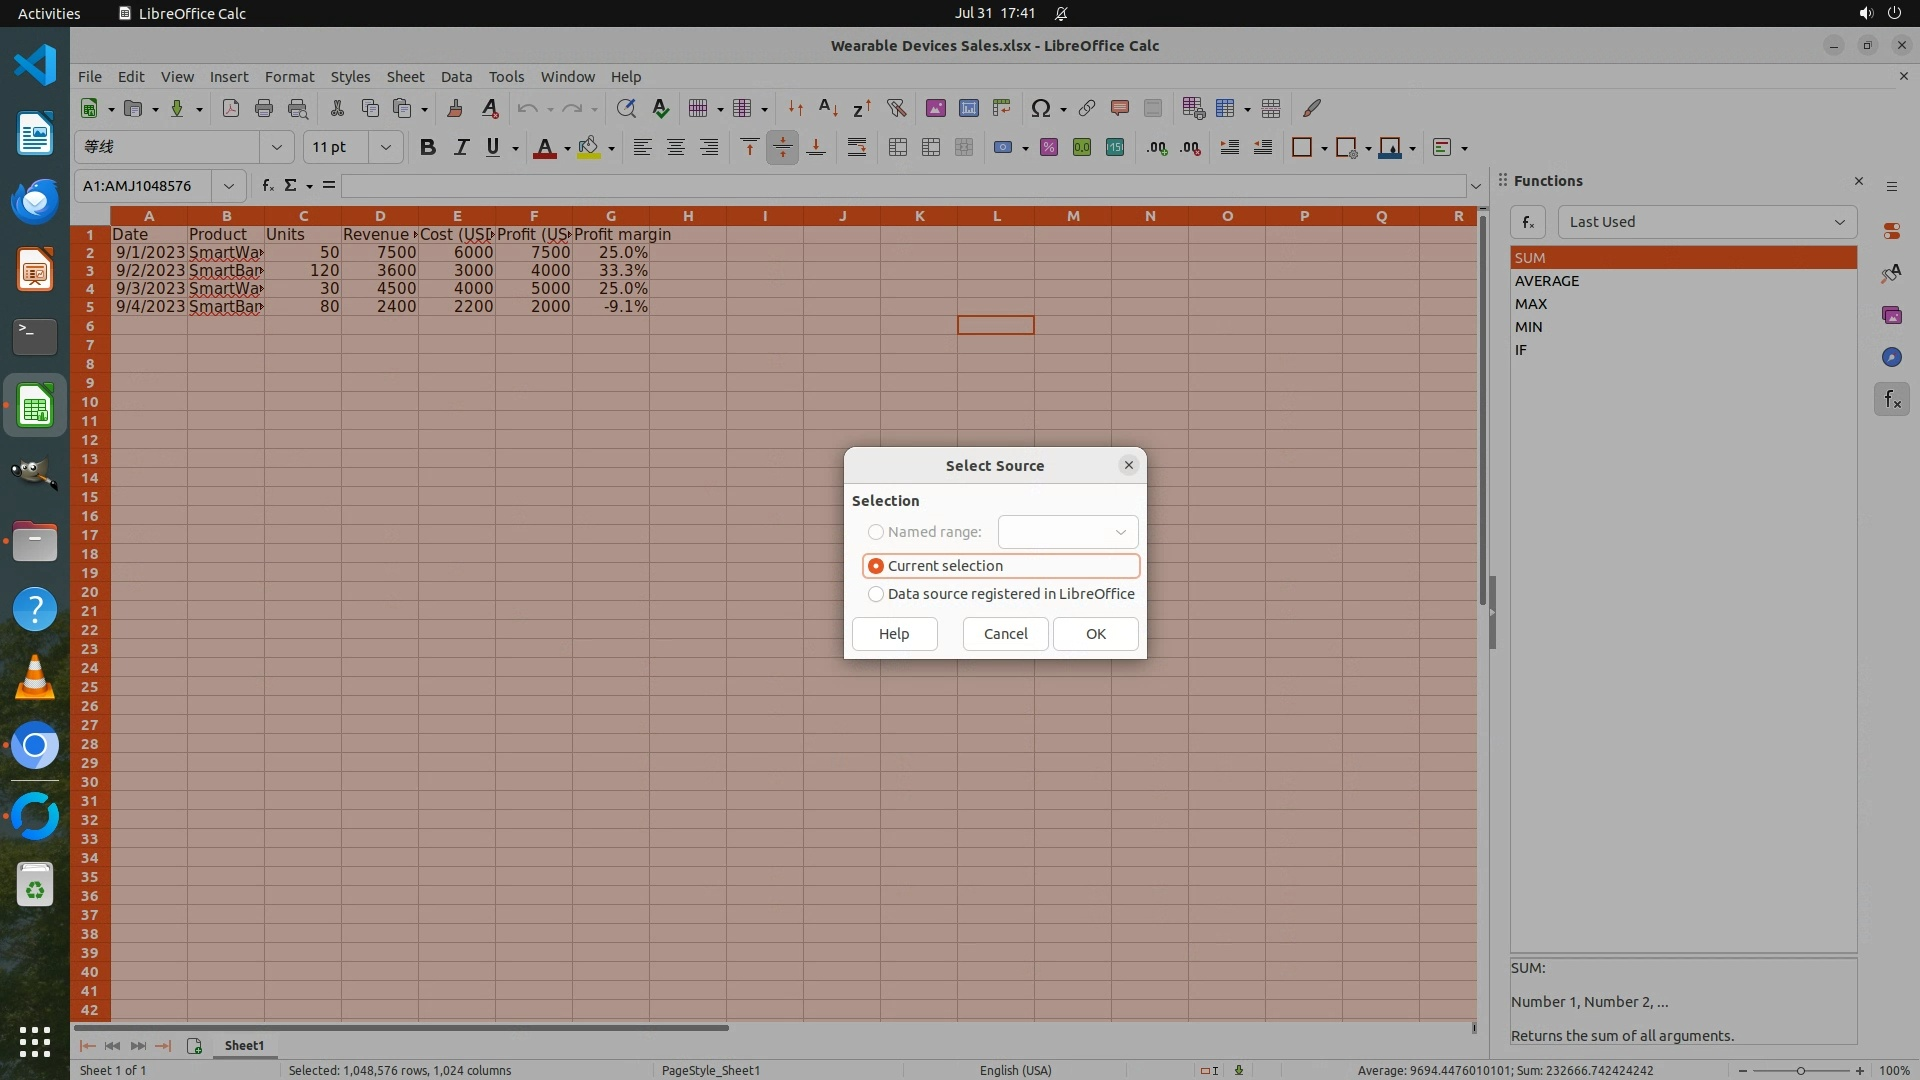1920x1080 pixels.
Task: Switch to the Sheet1 tab
Action: (x=244, y=1046)
